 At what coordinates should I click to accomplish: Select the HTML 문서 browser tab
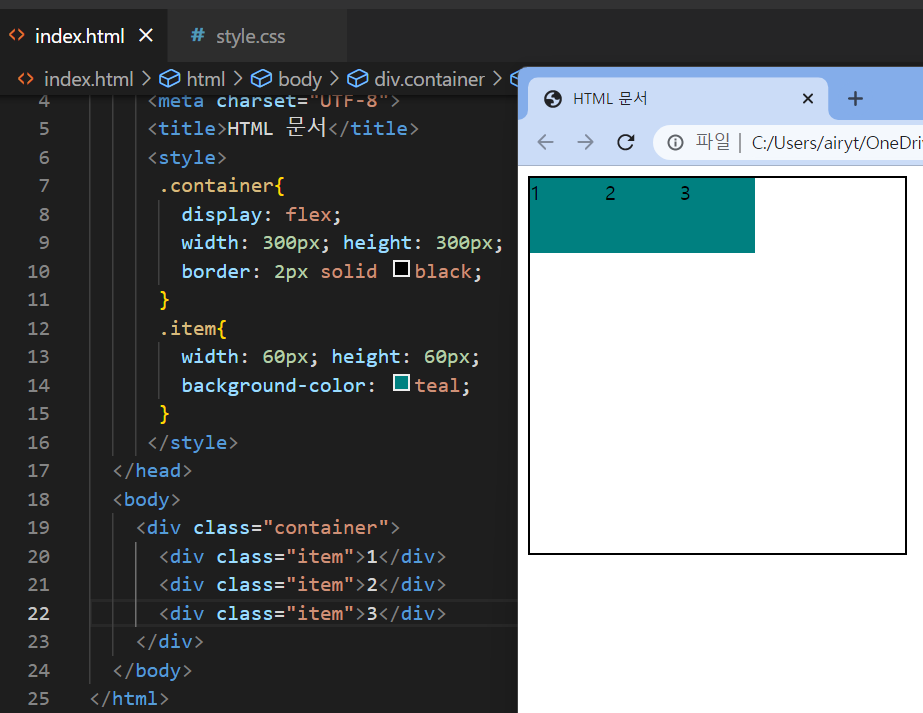678,98
